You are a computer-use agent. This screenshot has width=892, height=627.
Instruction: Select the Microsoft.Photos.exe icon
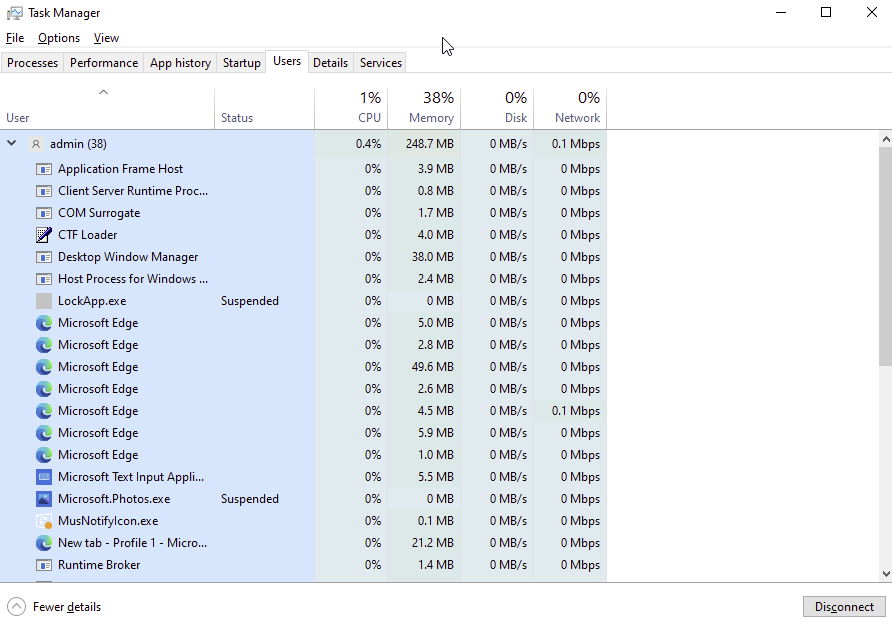click(44, 499)
